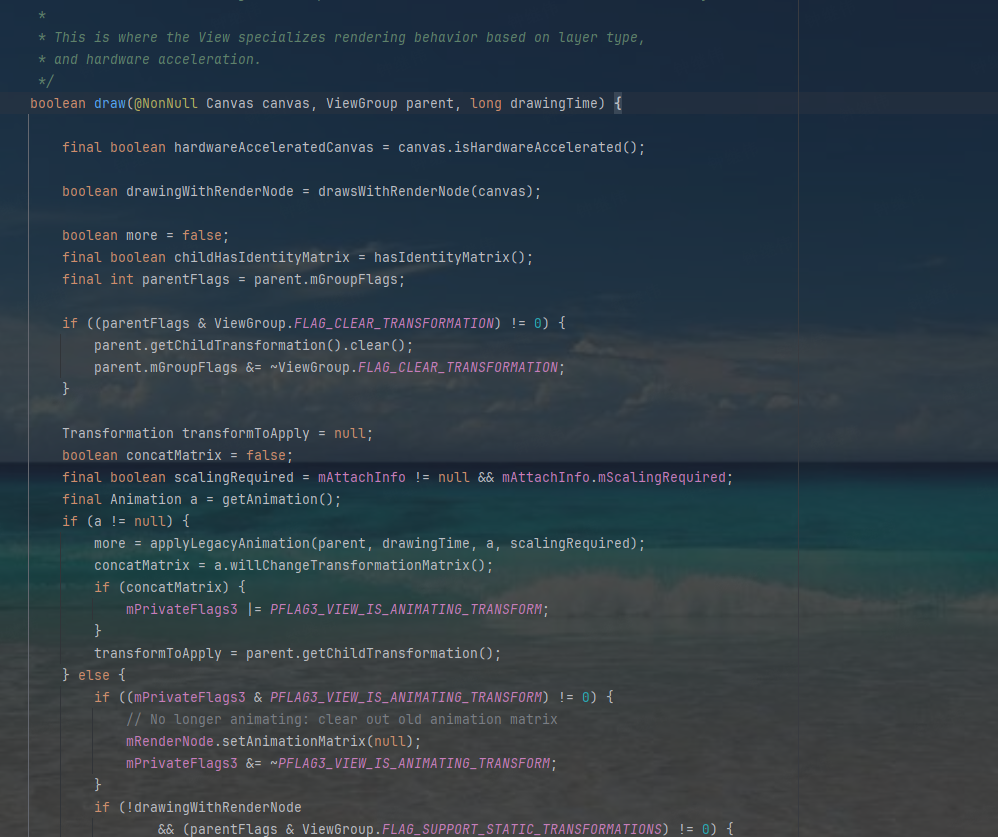Click the hasIdentityMatrix() call
The width and height of the screenshot is (998, 837).
(449, 258)
